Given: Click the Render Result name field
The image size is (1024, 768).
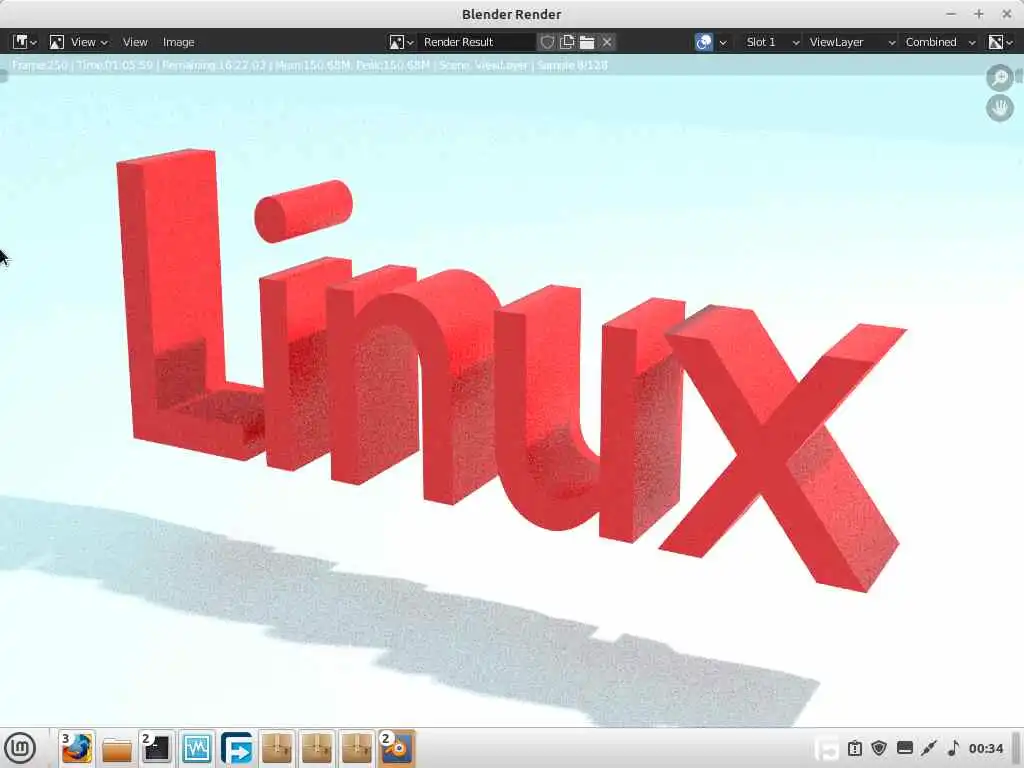Looking at the screenshot, I should tap(477, 42).
